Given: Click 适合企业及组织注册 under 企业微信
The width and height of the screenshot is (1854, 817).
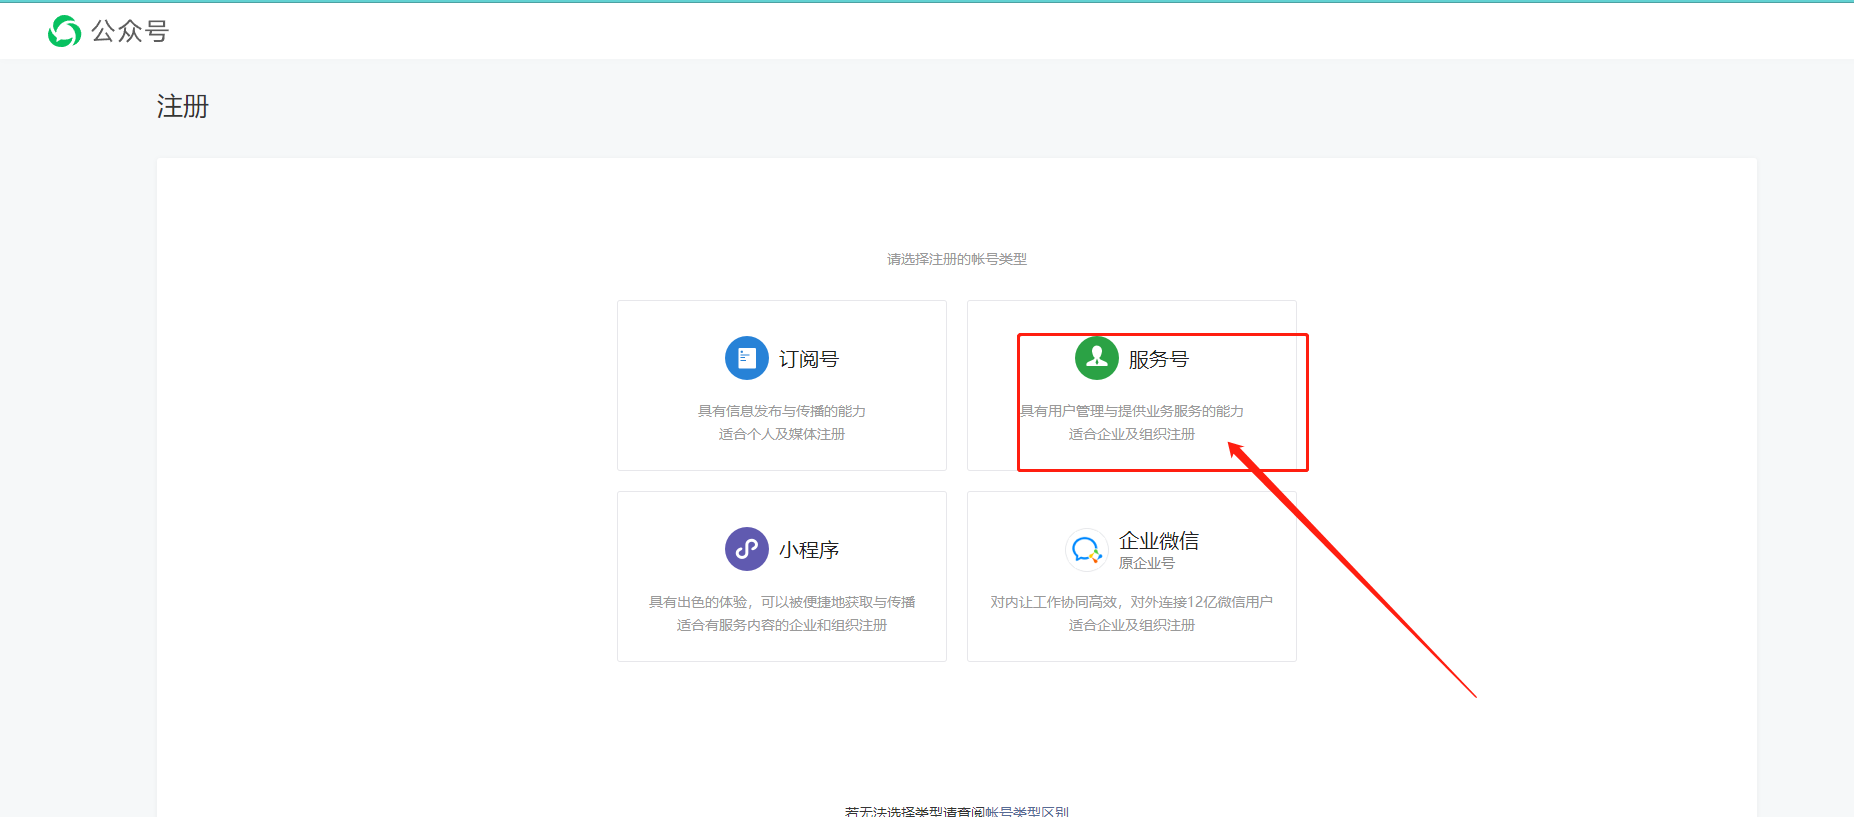Looking at the screenshot, I should [1132, 625].
